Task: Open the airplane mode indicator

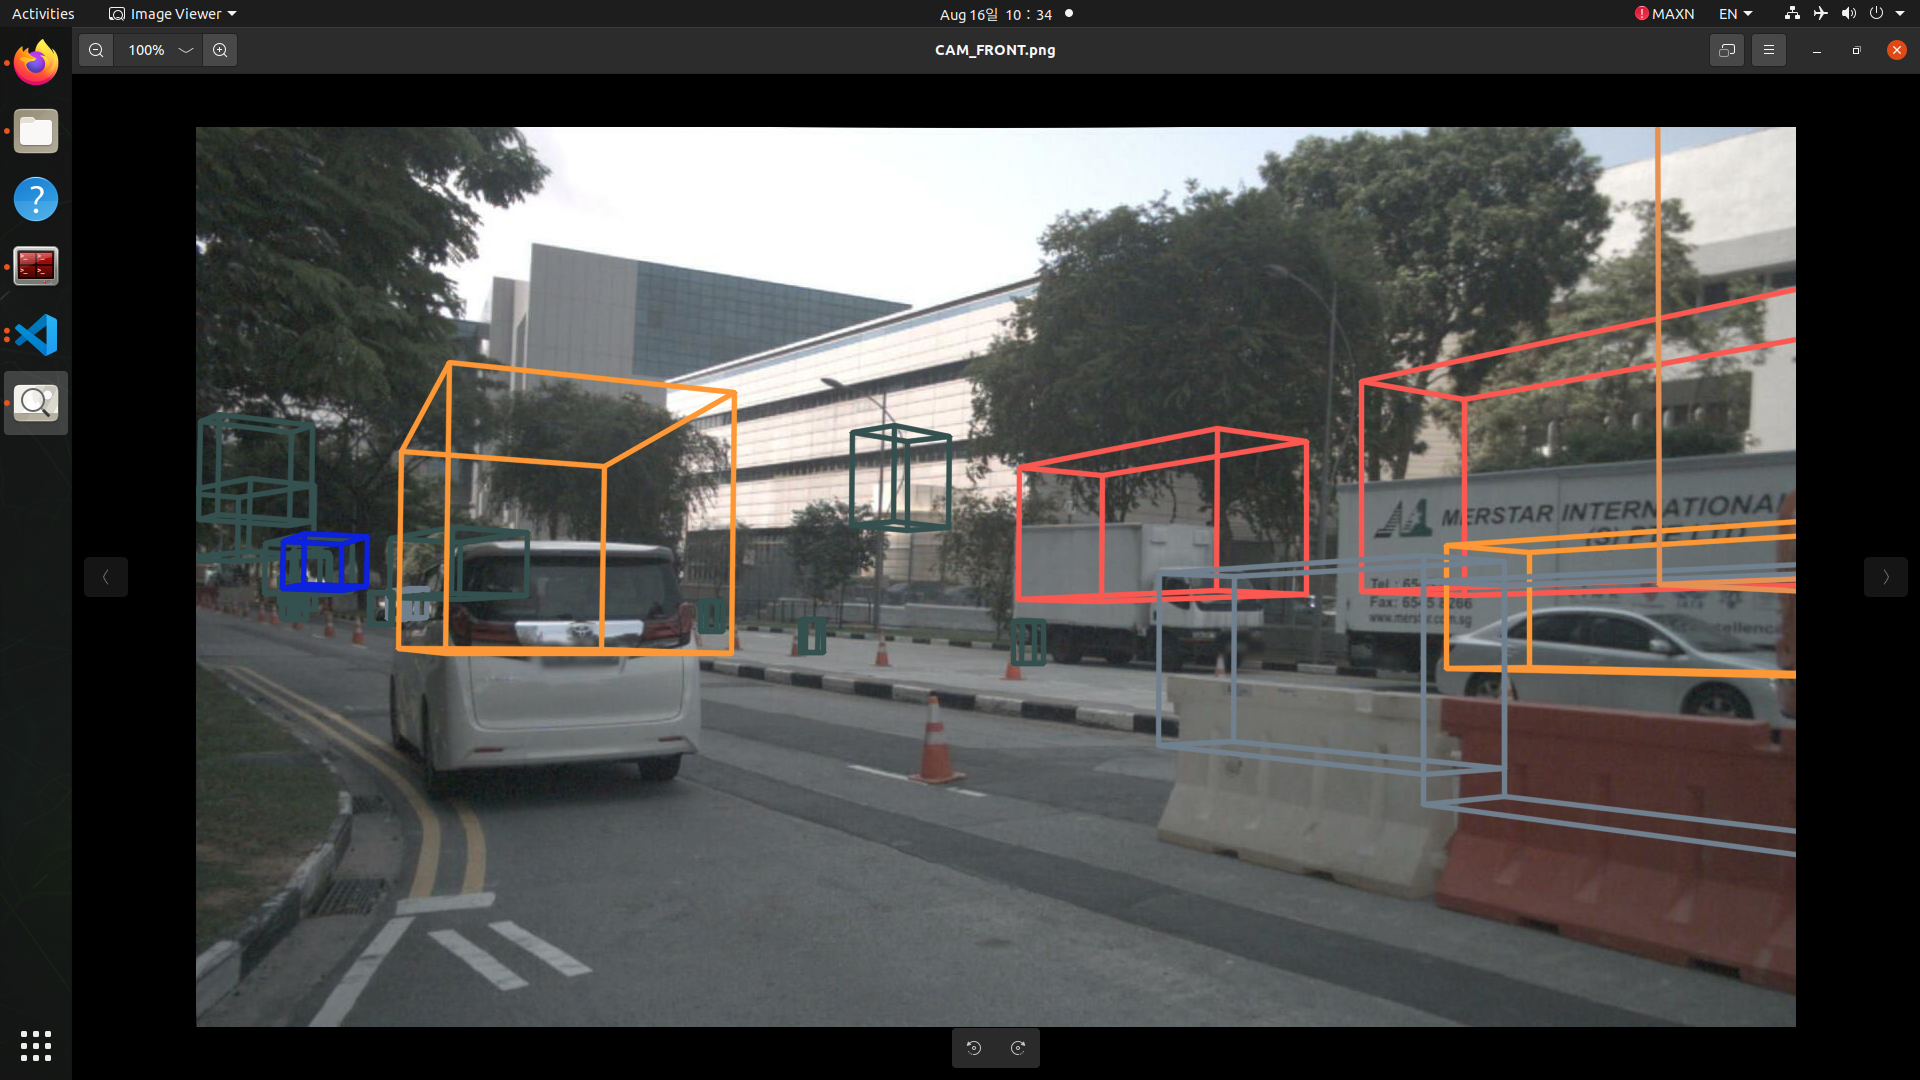Action: pos(1820,13)
